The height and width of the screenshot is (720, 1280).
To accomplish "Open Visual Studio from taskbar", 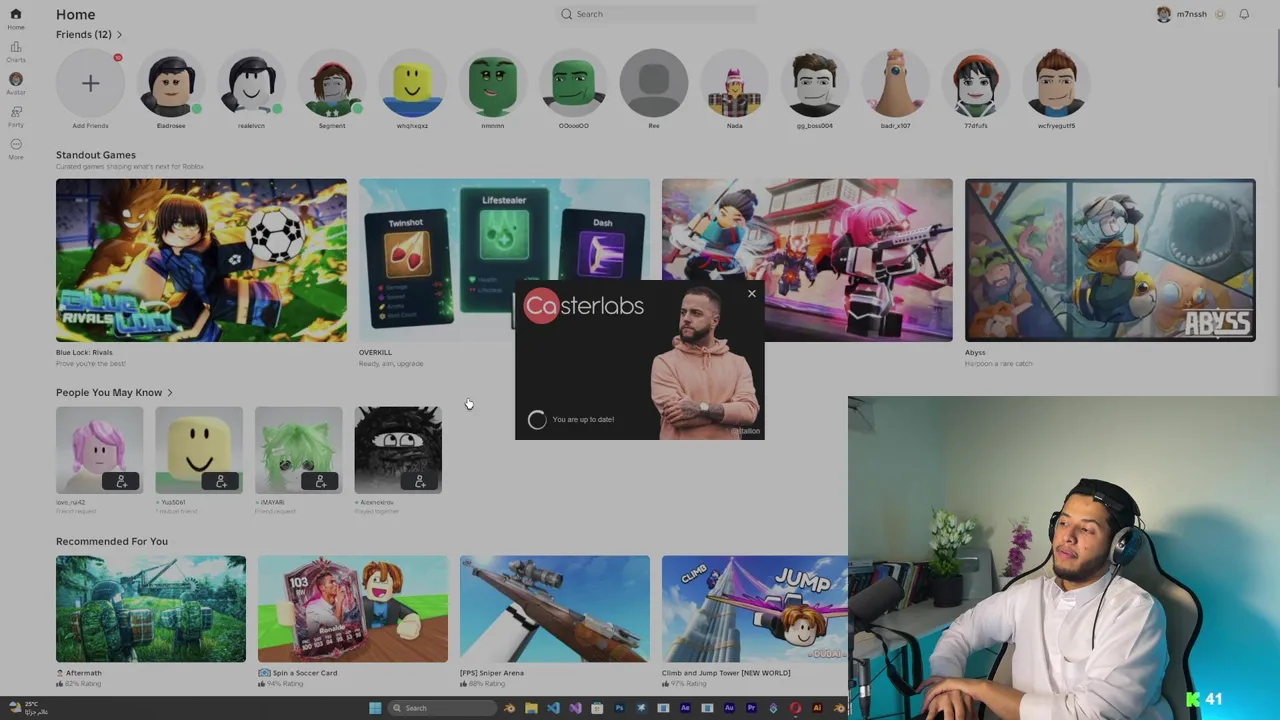I will pos(575,708).
